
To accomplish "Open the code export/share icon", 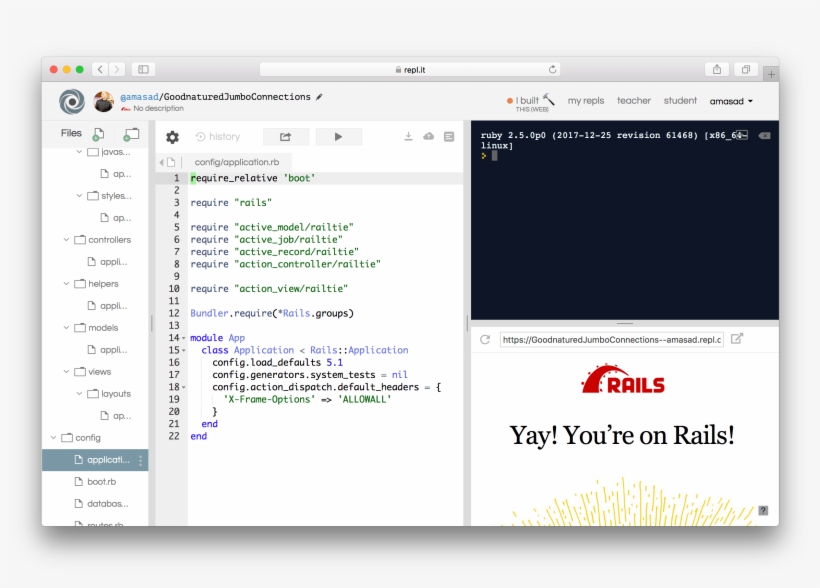I will pos(285,136).
